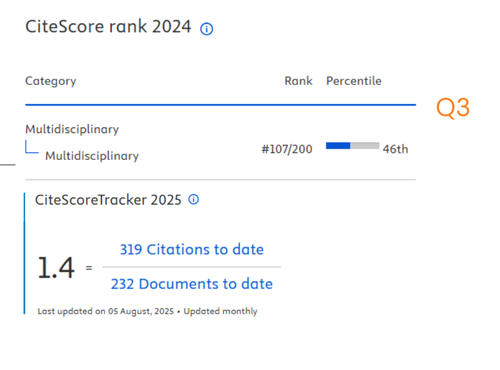This screenshot has width=500, height=370.
Task: Select the indented Multidisciplinary subcategory
Action: (x=92, y=156)
